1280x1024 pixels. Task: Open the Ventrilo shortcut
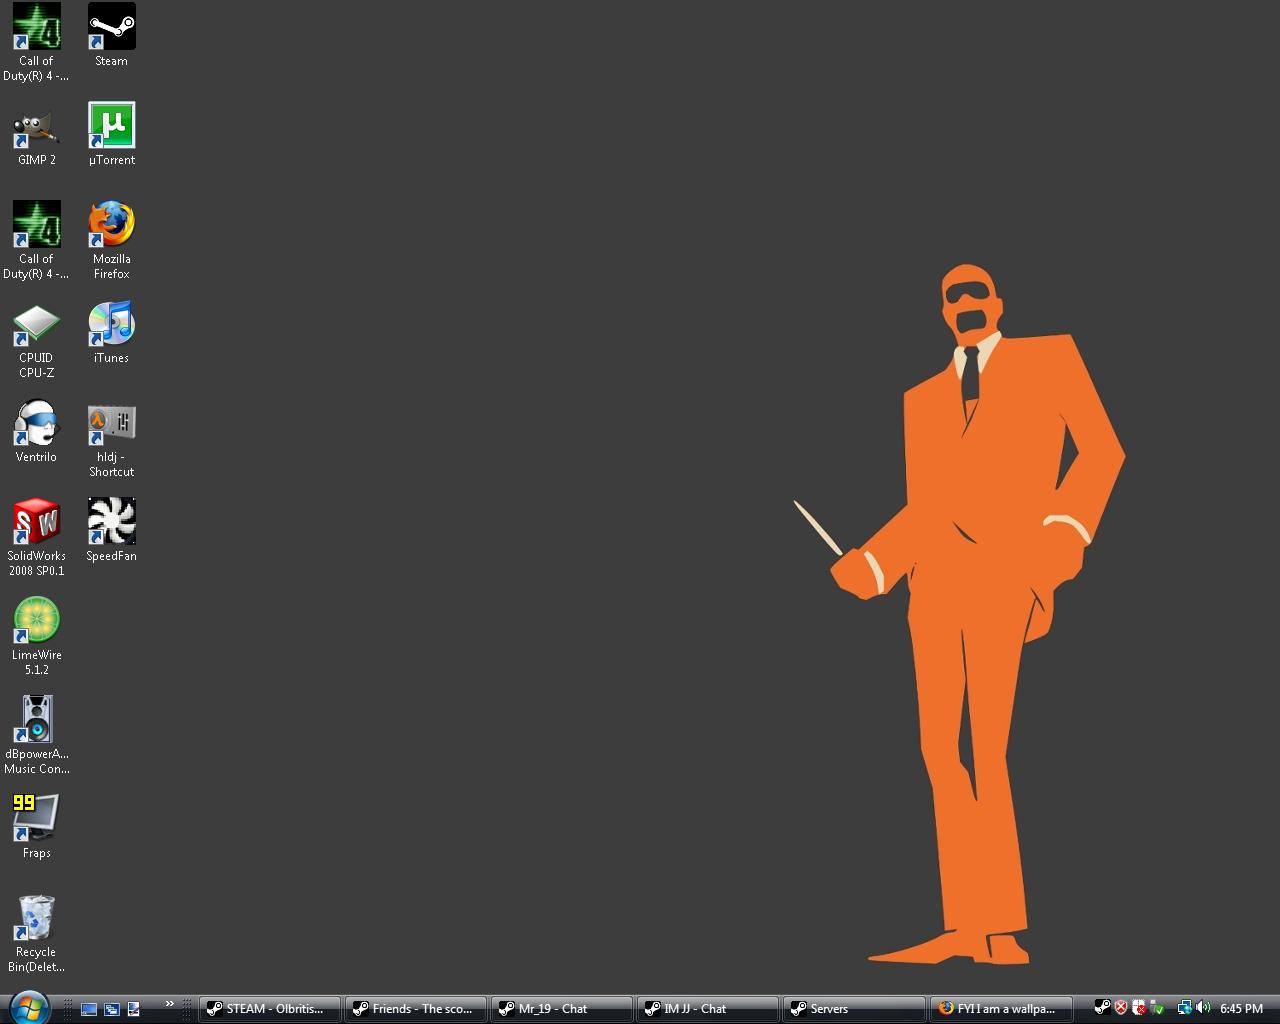click(x=36, y=431)
